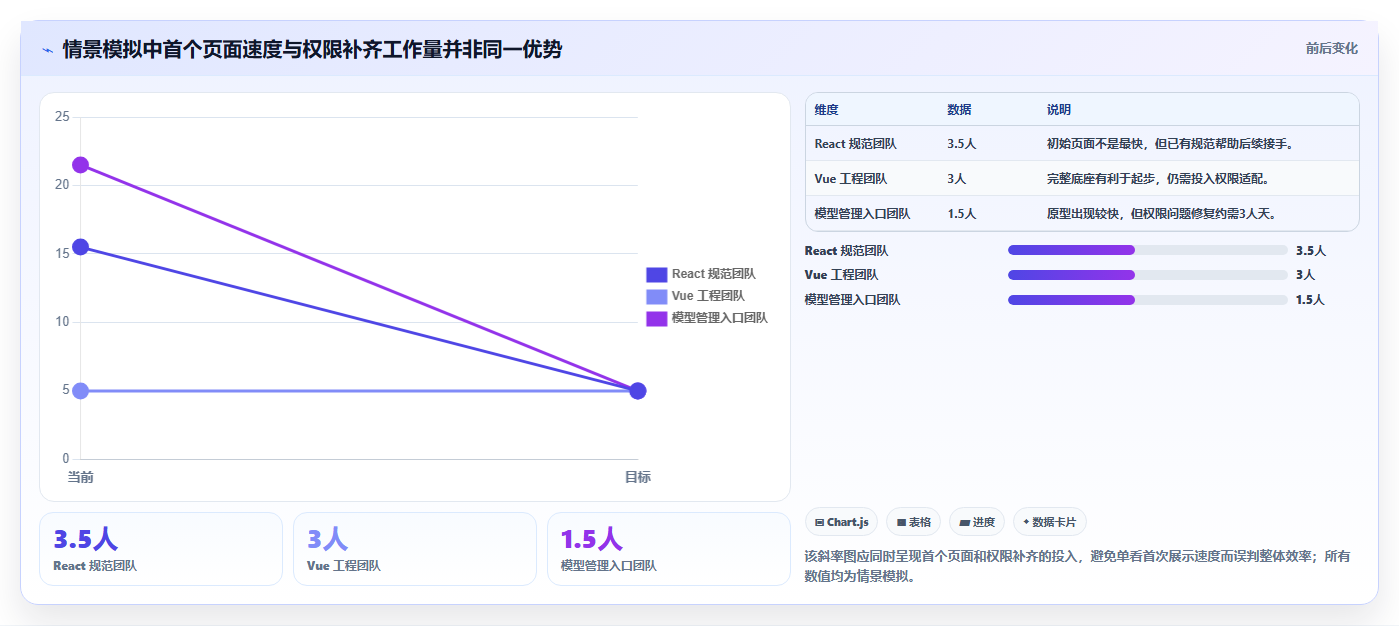Click Vue 工程团队 legend label in chart
Image resolution: width=1399 pixels, height=626 pixels.
(708, 296)
